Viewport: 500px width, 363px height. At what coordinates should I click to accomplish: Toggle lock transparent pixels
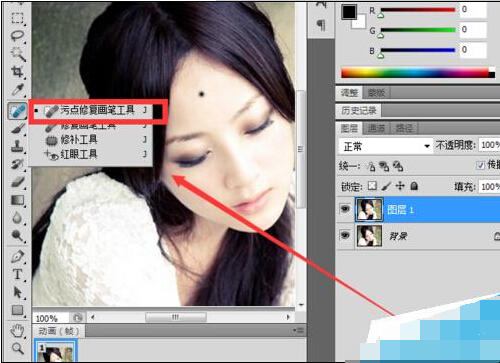[372, 186]
